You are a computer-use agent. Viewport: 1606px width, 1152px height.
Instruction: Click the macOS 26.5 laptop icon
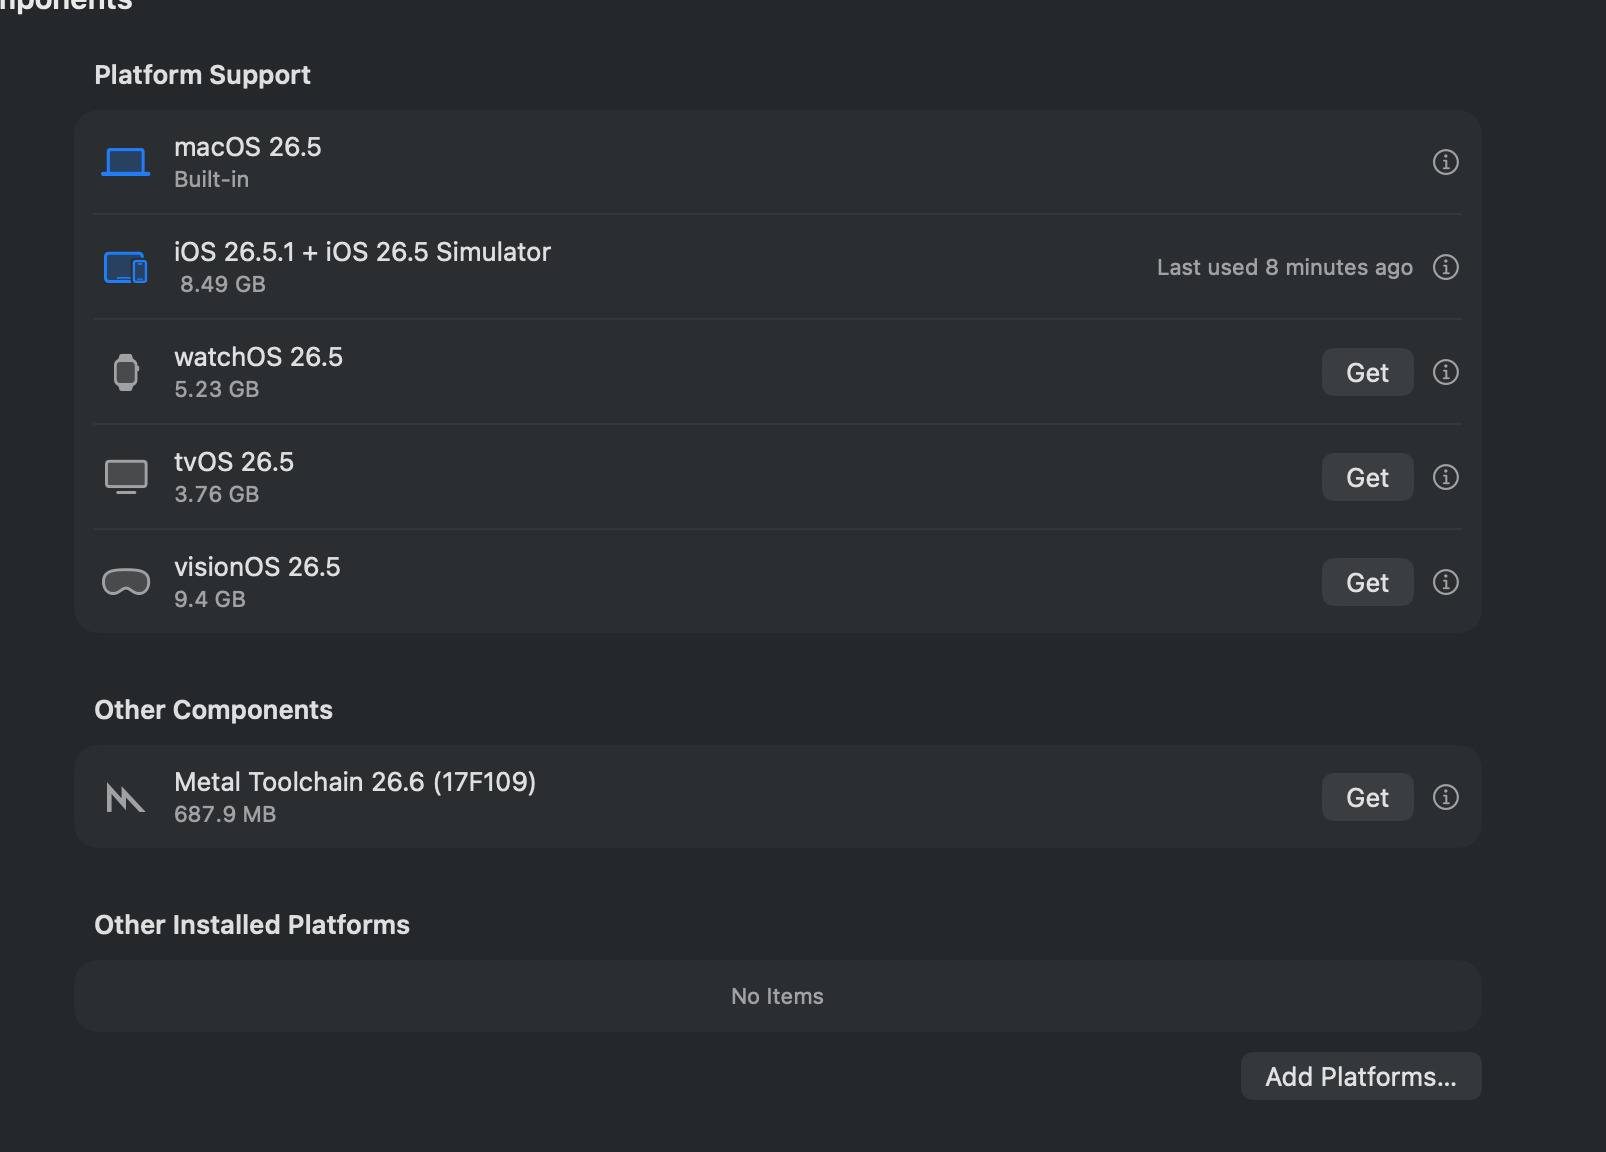126,162
